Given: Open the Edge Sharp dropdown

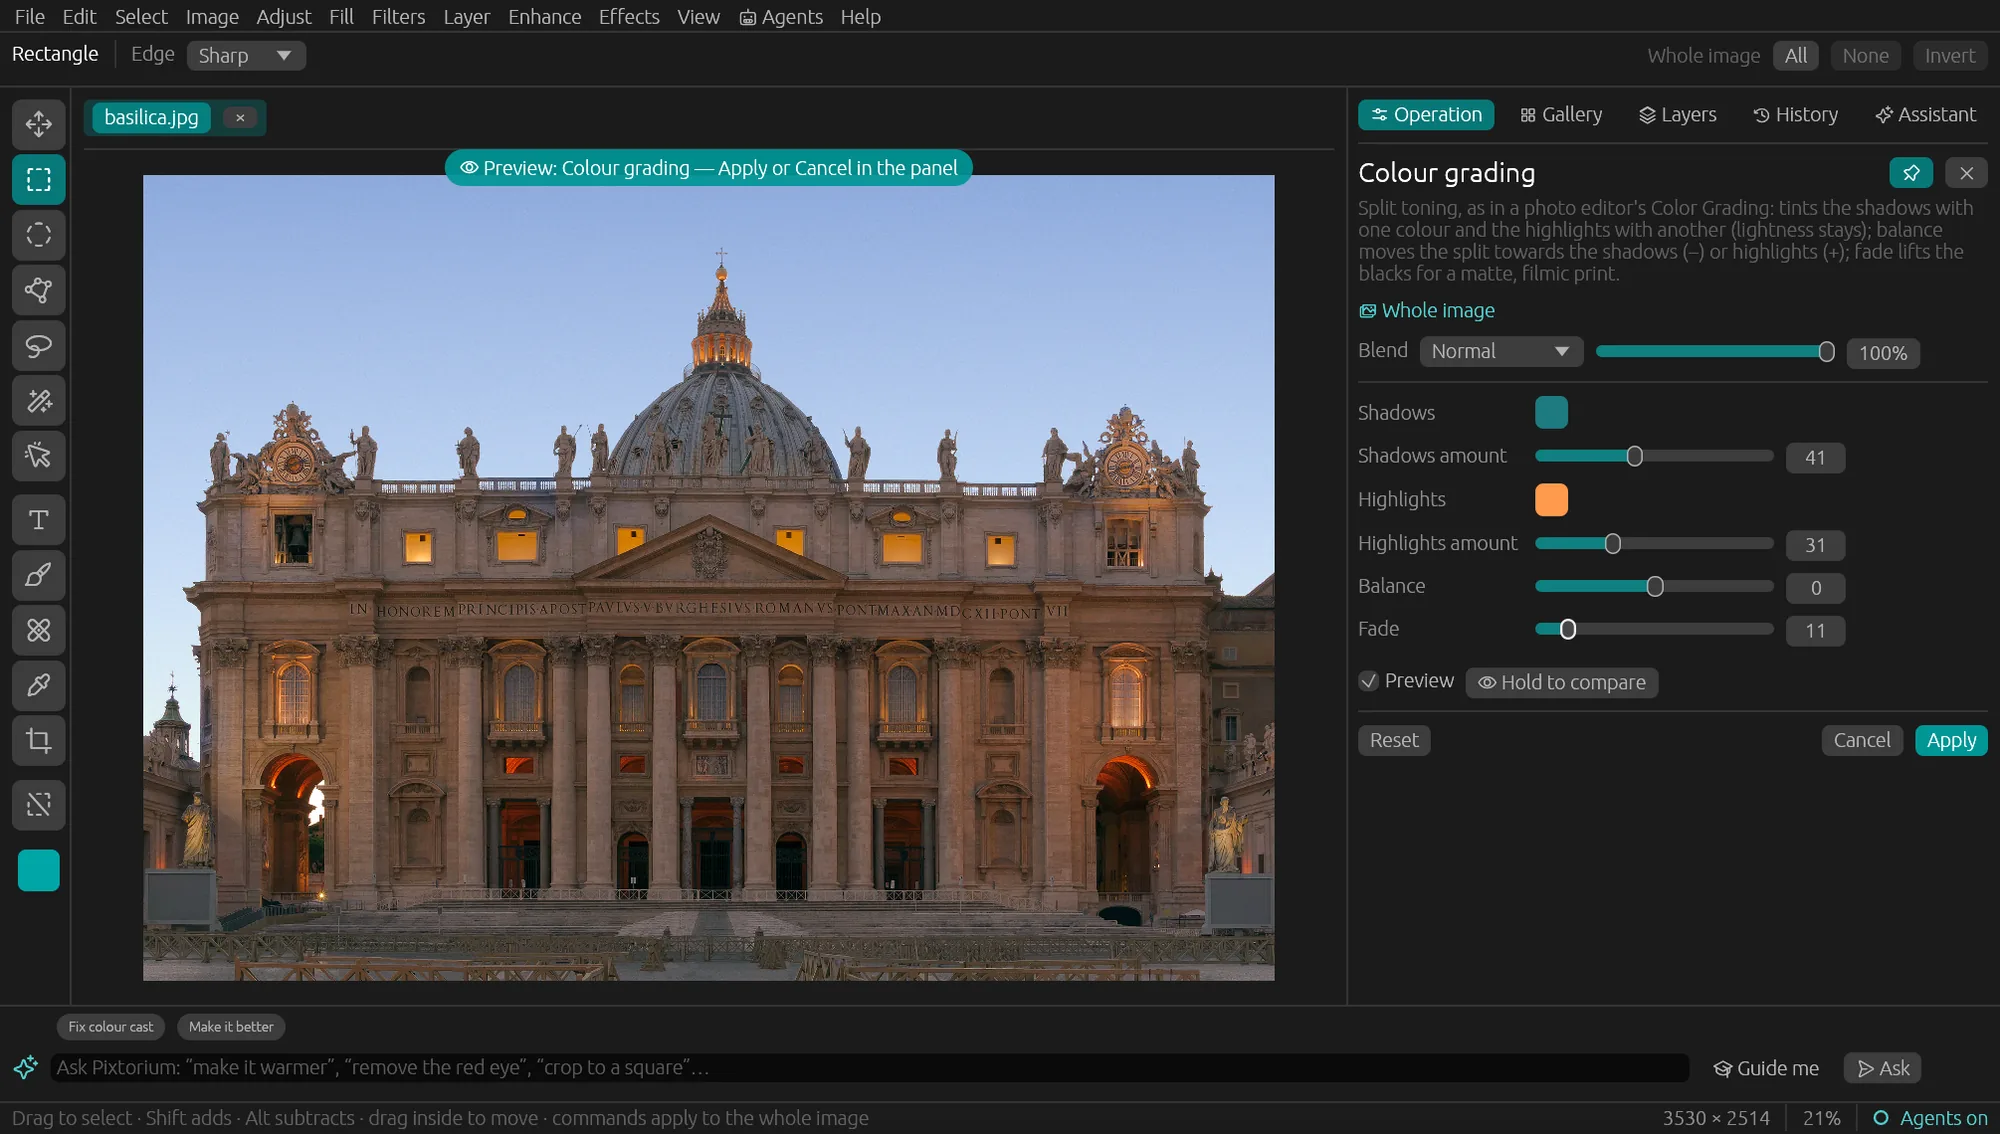Looking at the screenshot, I should coord(246,55).
